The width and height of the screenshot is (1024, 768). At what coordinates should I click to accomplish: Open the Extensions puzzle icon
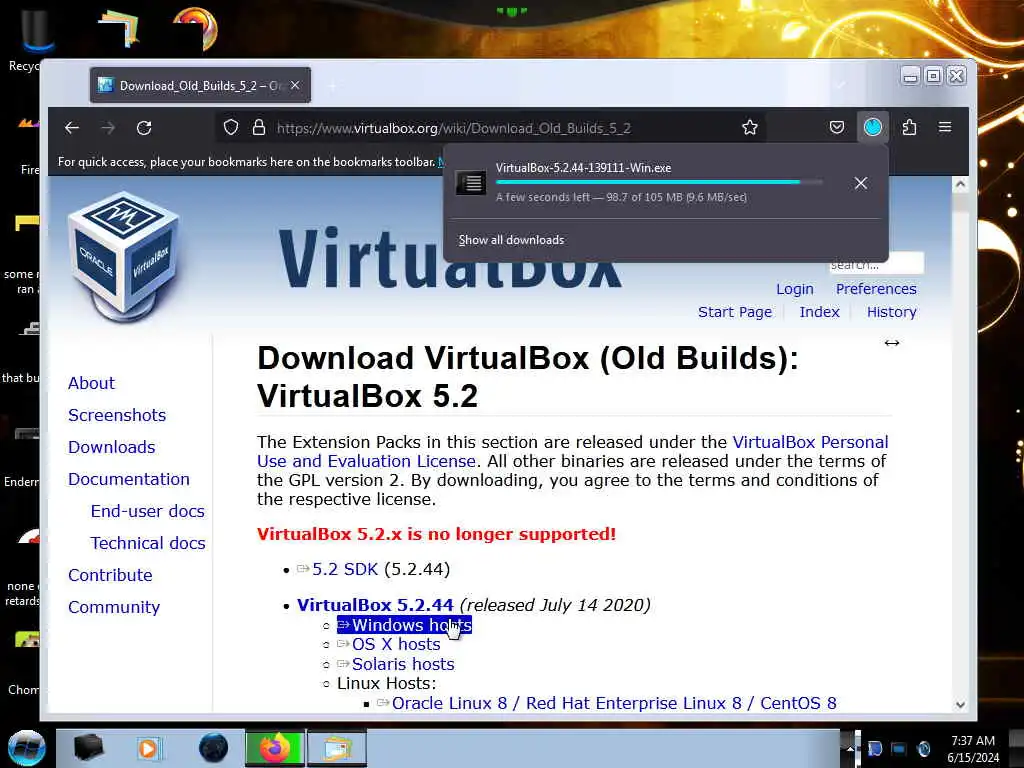(909, 127)
